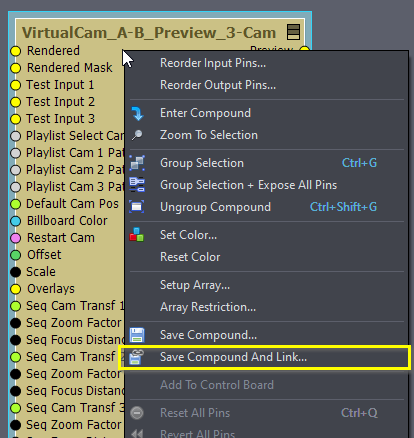Choose Reorder Output Pins… from context menu
Image resolution: width=414 pixels, height=438 pixels.
point(218,85)
